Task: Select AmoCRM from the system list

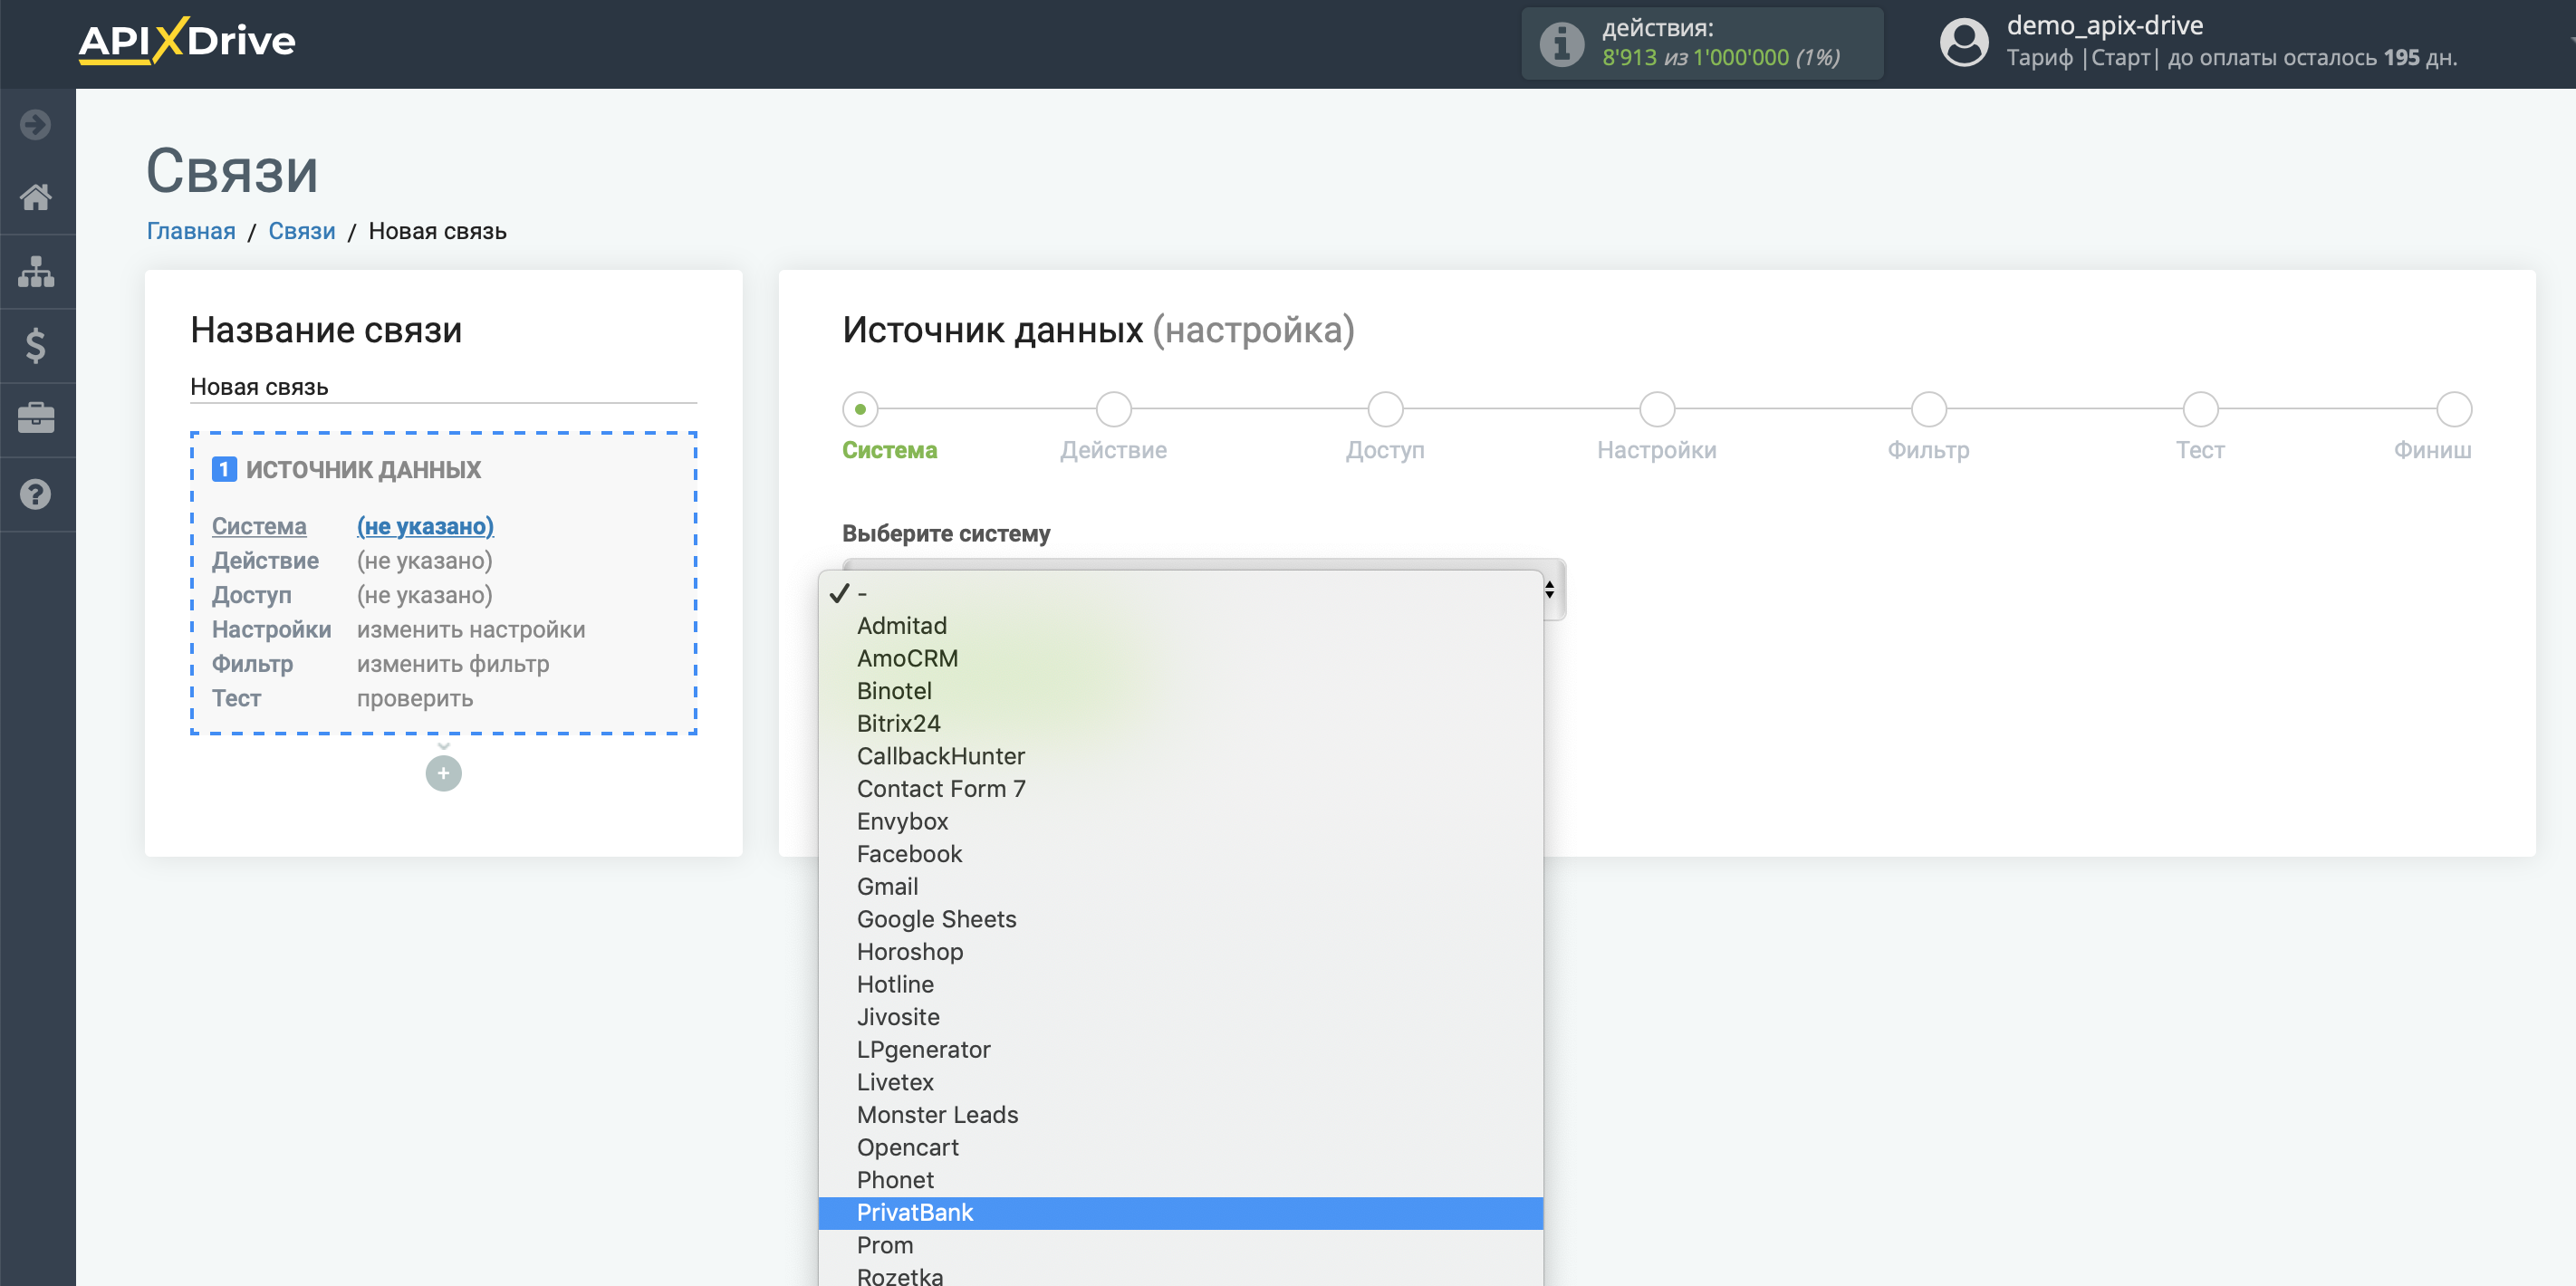Action: coord(1180,658)
